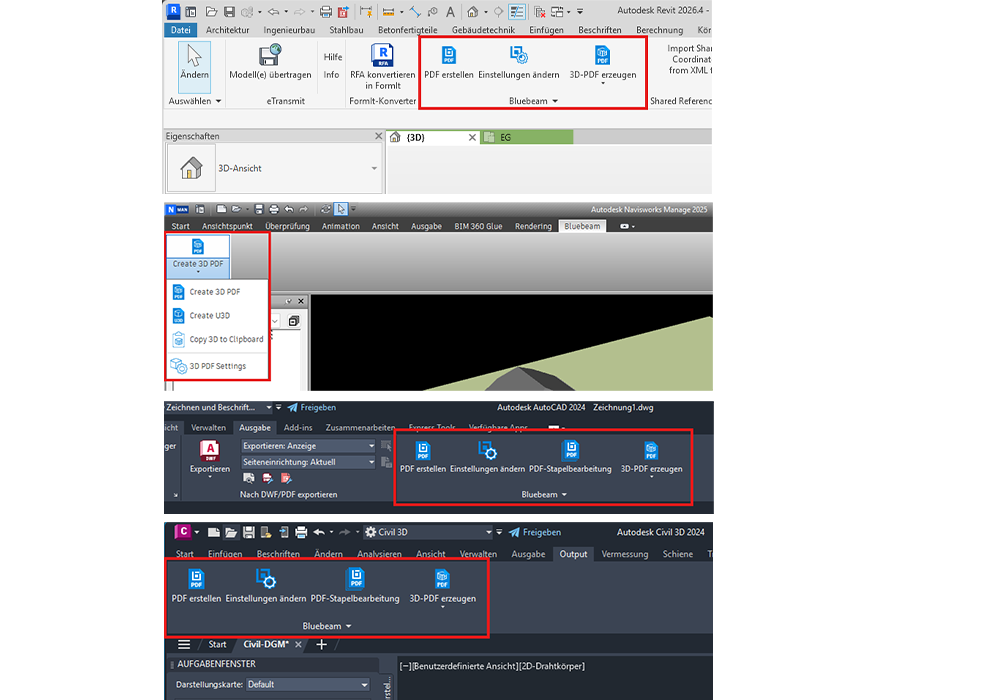
Task: Click Info in the Revit ribbon
Action: pos(331,75)
